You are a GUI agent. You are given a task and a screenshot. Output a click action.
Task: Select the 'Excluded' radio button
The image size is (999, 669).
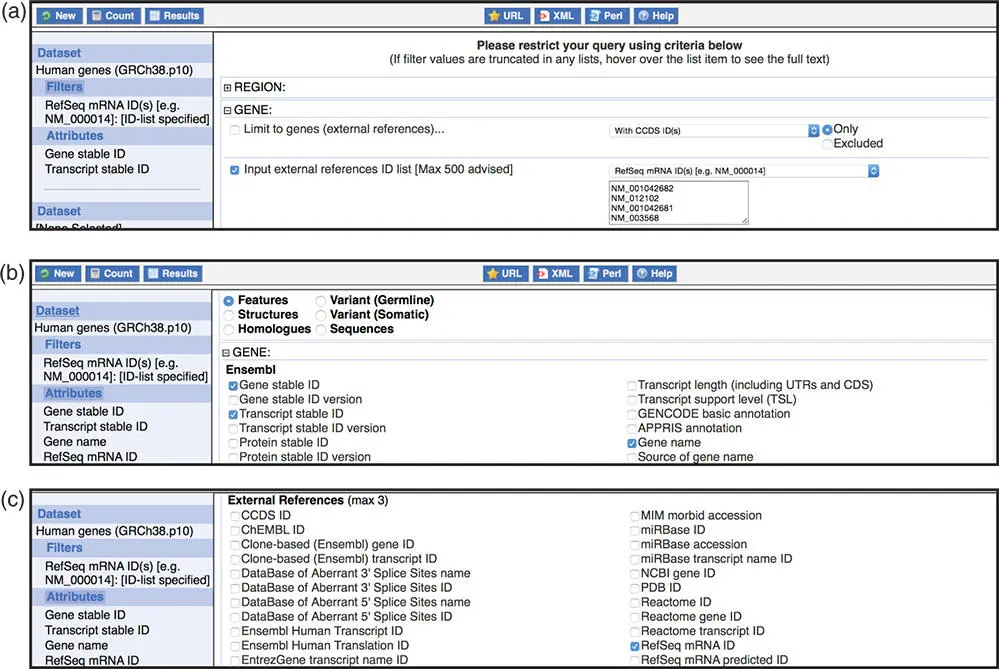pyautogui.click(x=827, y=144)
